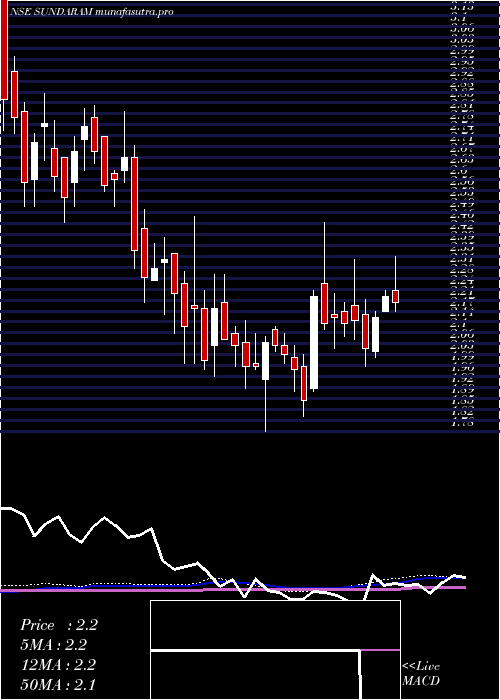500x700 pixels.
Task: Click the '<<Live MACD' label
Action: [x=421, y=674]
